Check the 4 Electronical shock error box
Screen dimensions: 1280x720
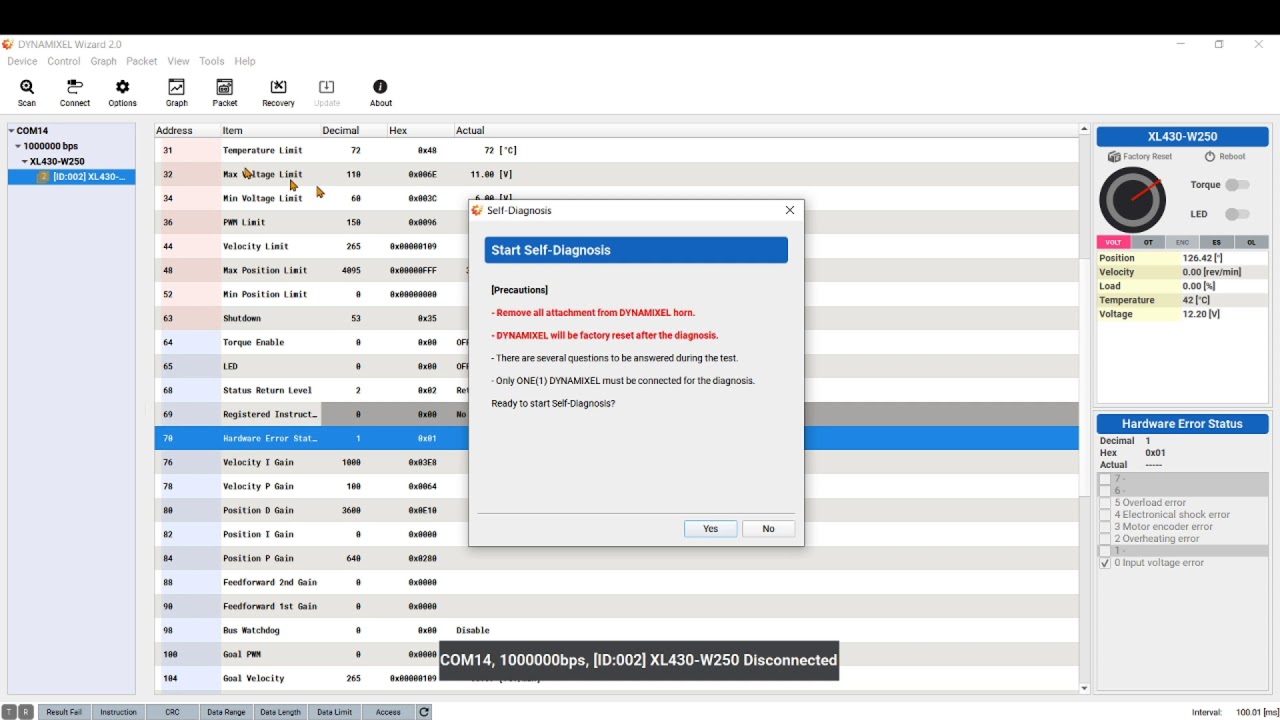coord(1105,515)
